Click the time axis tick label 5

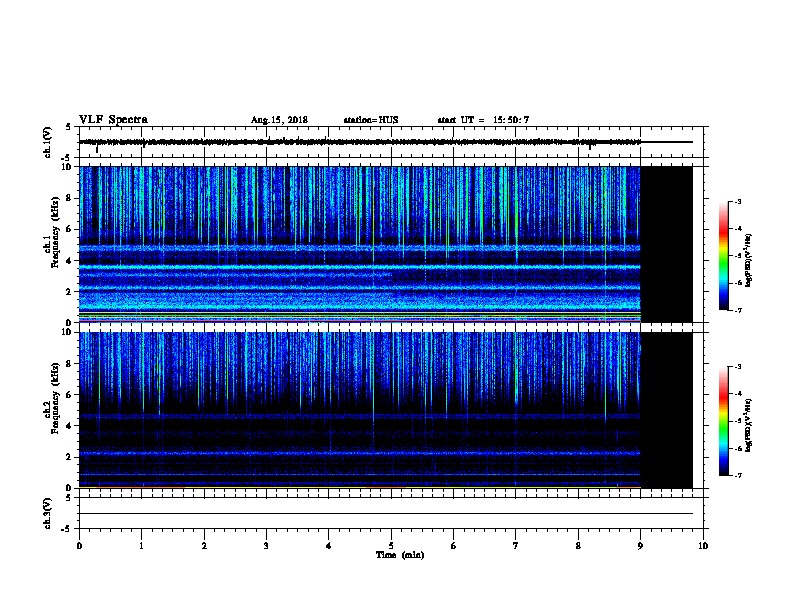(391, 546)
